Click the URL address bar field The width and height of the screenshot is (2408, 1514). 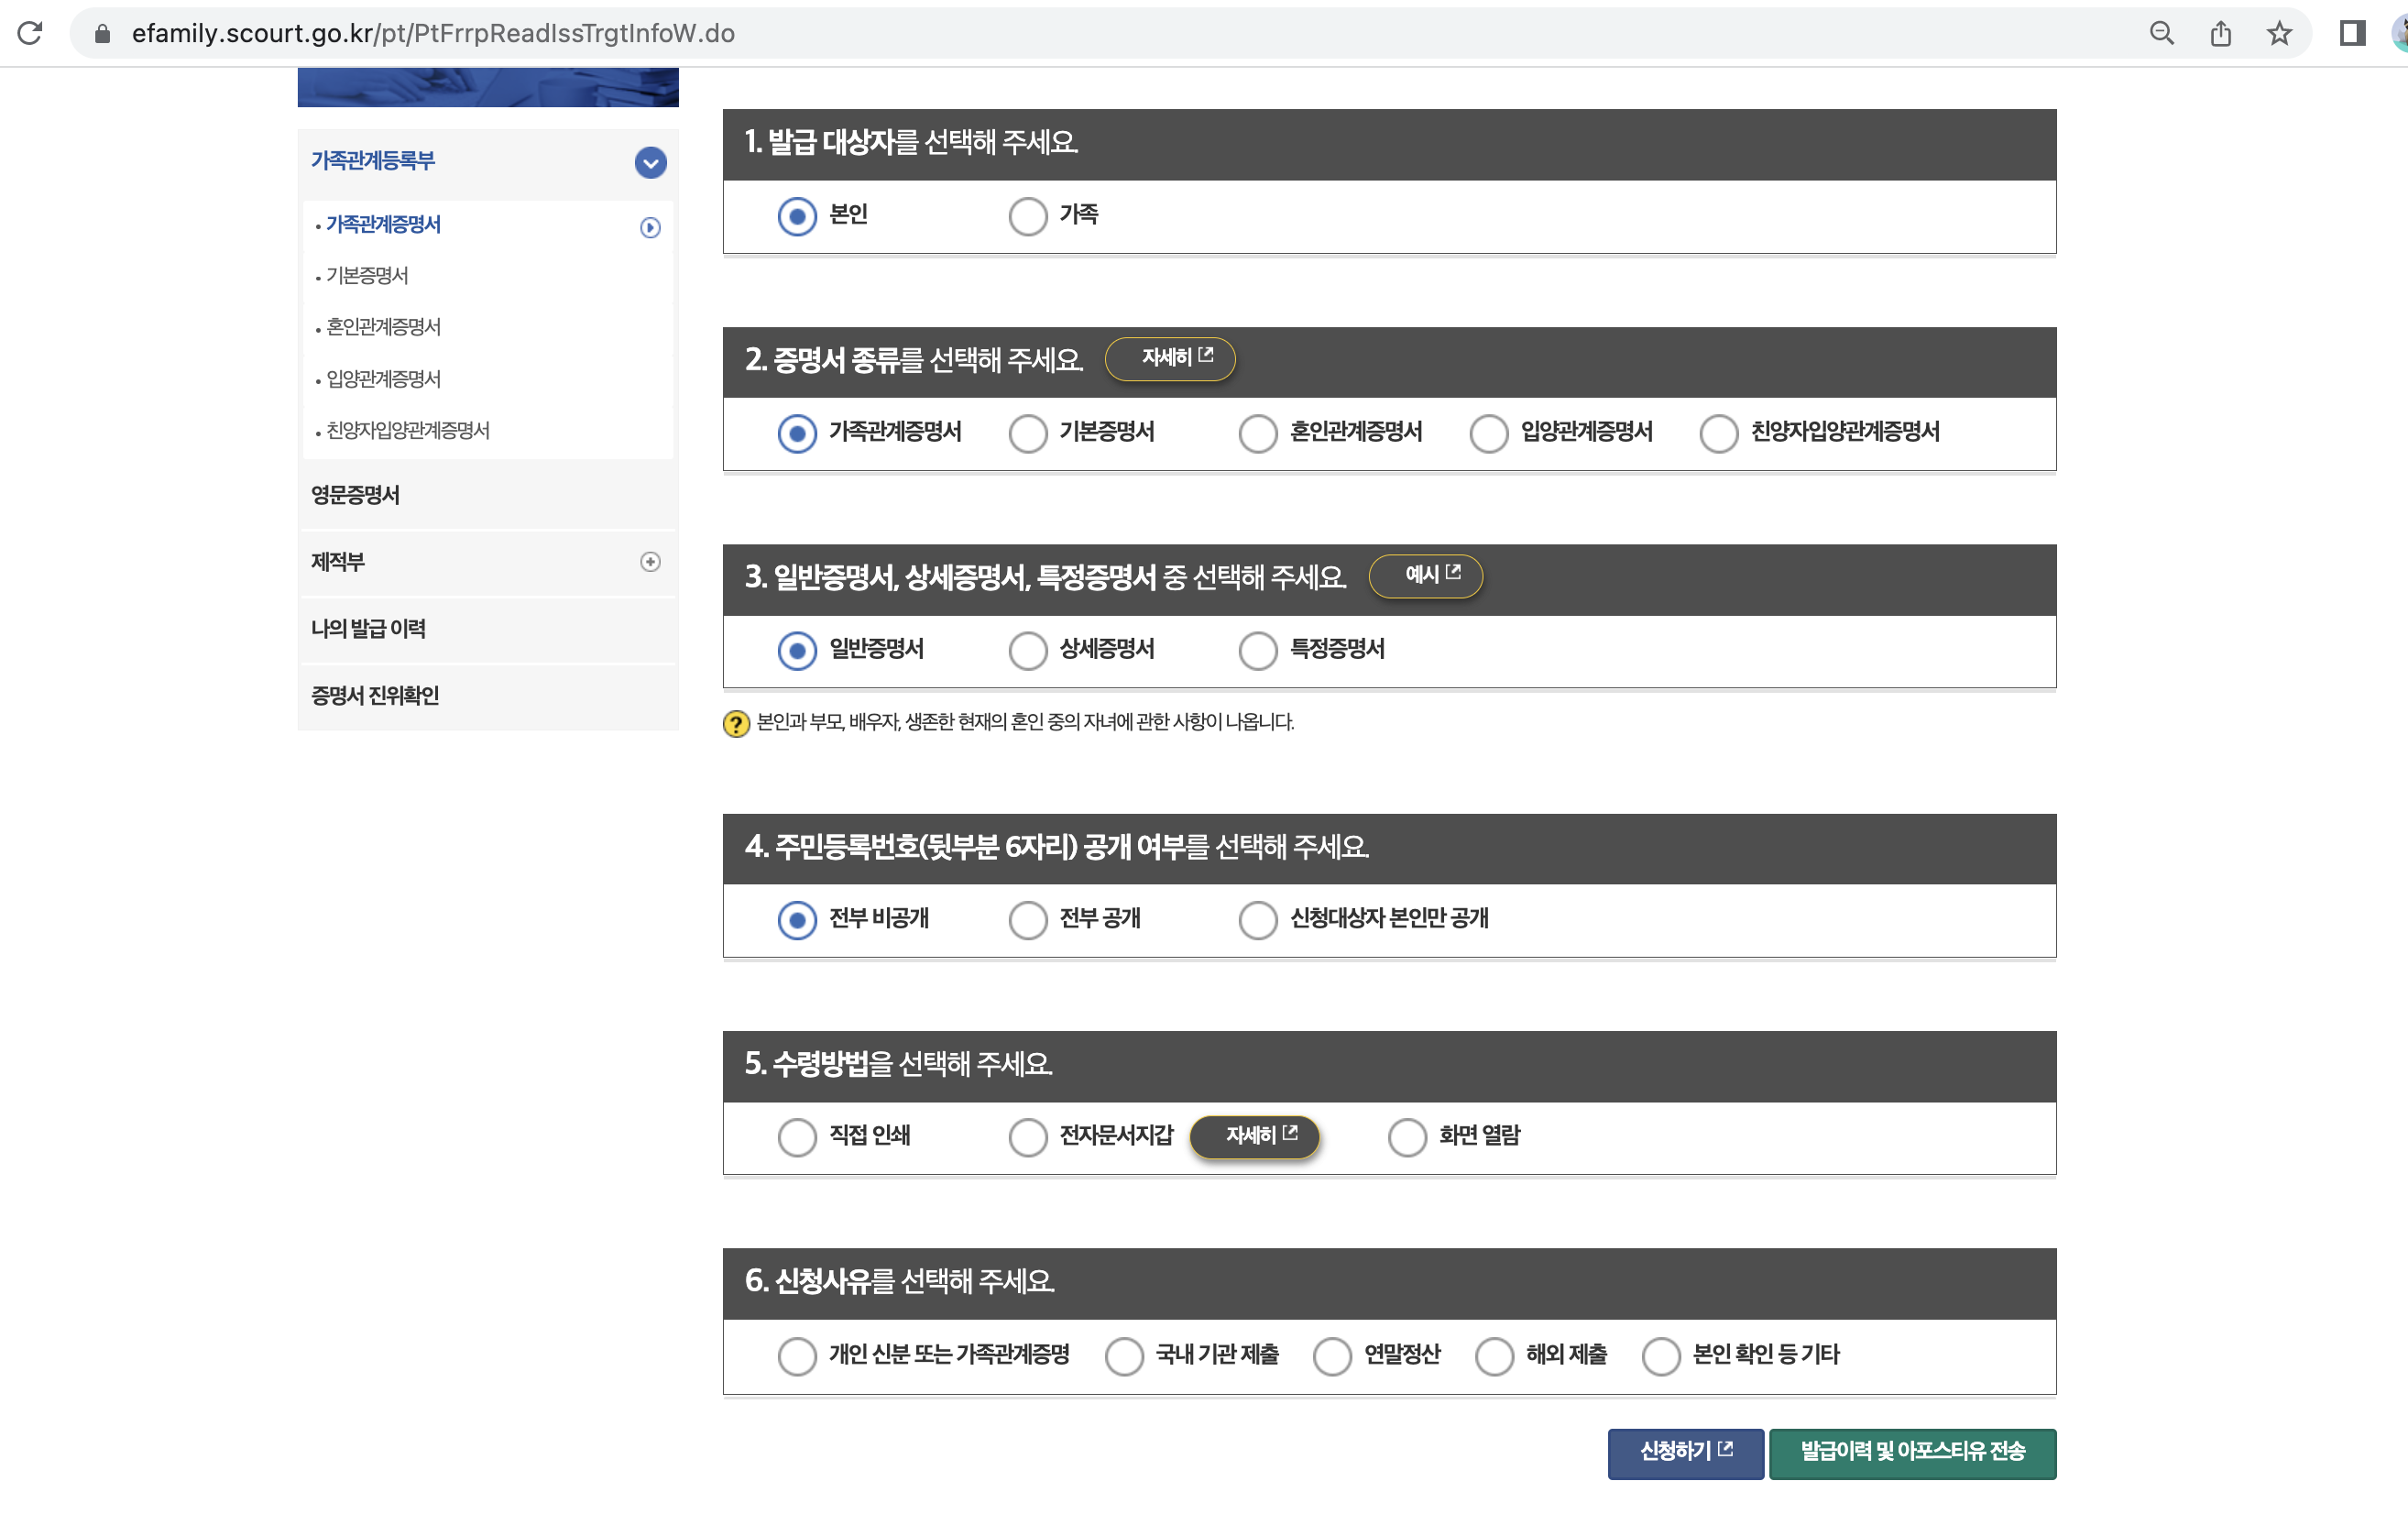click(1100, 33)
